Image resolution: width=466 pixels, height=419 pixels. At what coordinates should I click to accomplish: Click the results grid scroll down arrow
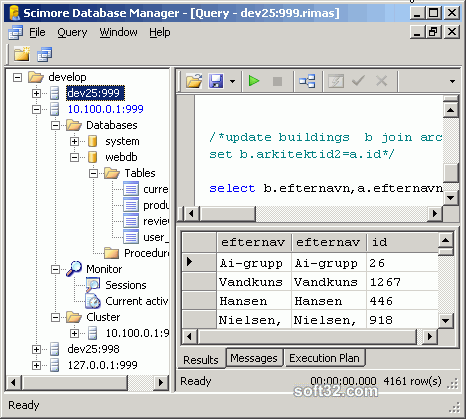coord(445,321)
